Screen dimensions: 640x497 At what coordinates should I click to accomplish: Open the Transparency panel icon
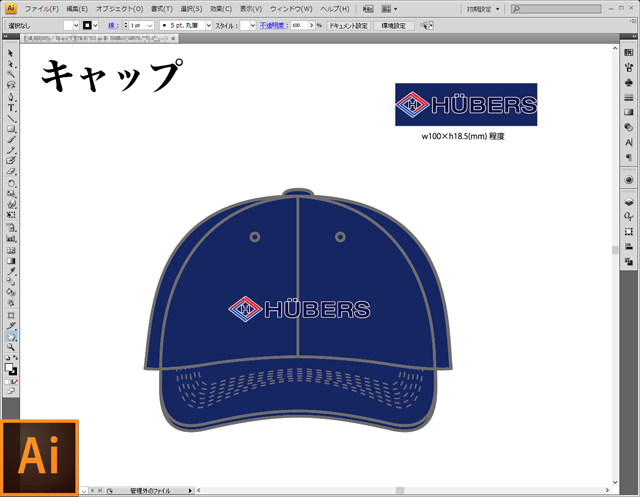click(629, 127)
